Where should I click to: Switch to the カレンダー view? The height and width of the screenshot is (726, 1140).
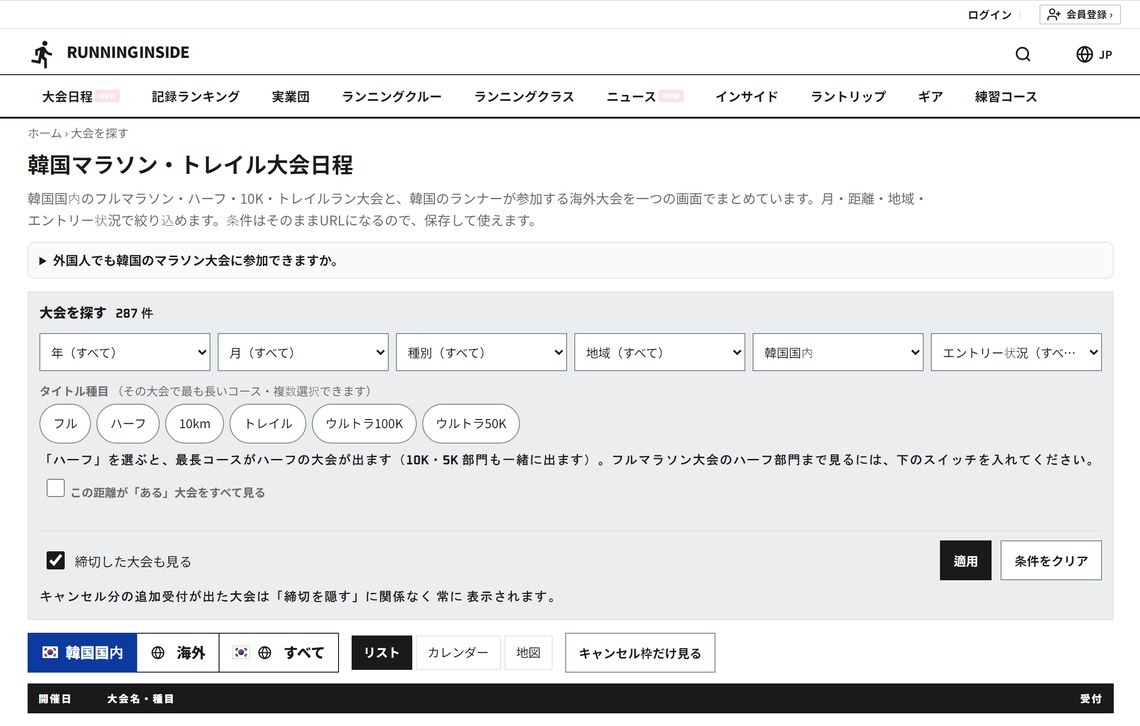[458, 653]
